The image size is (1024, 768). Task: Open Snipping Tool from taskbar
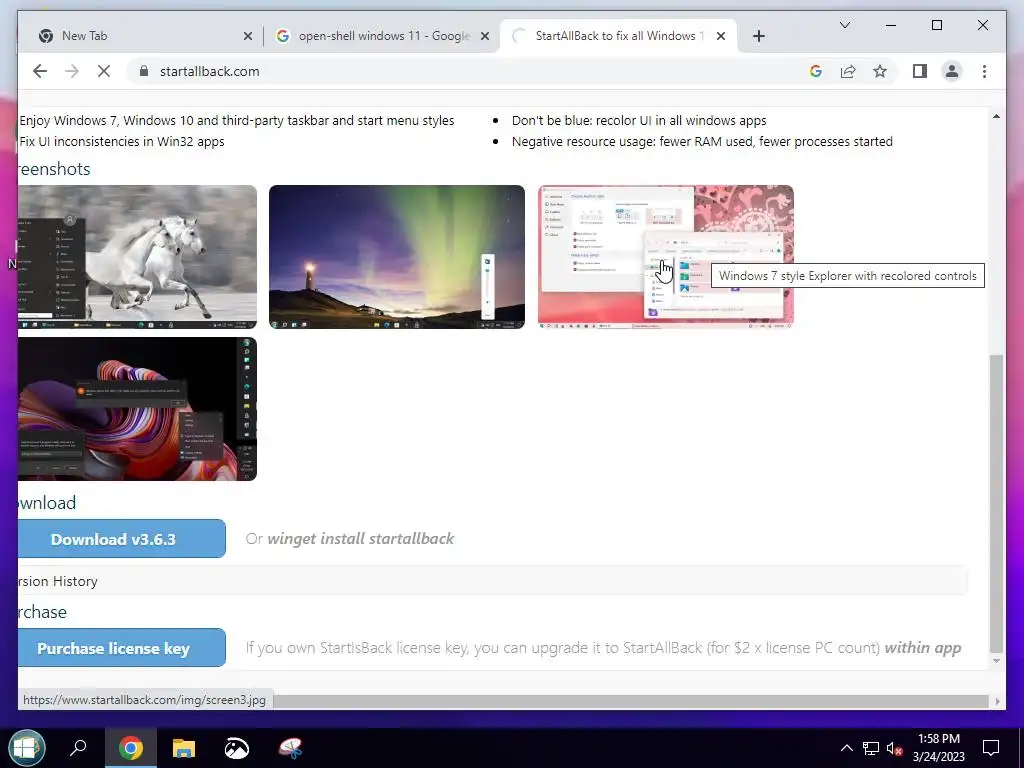290,748
